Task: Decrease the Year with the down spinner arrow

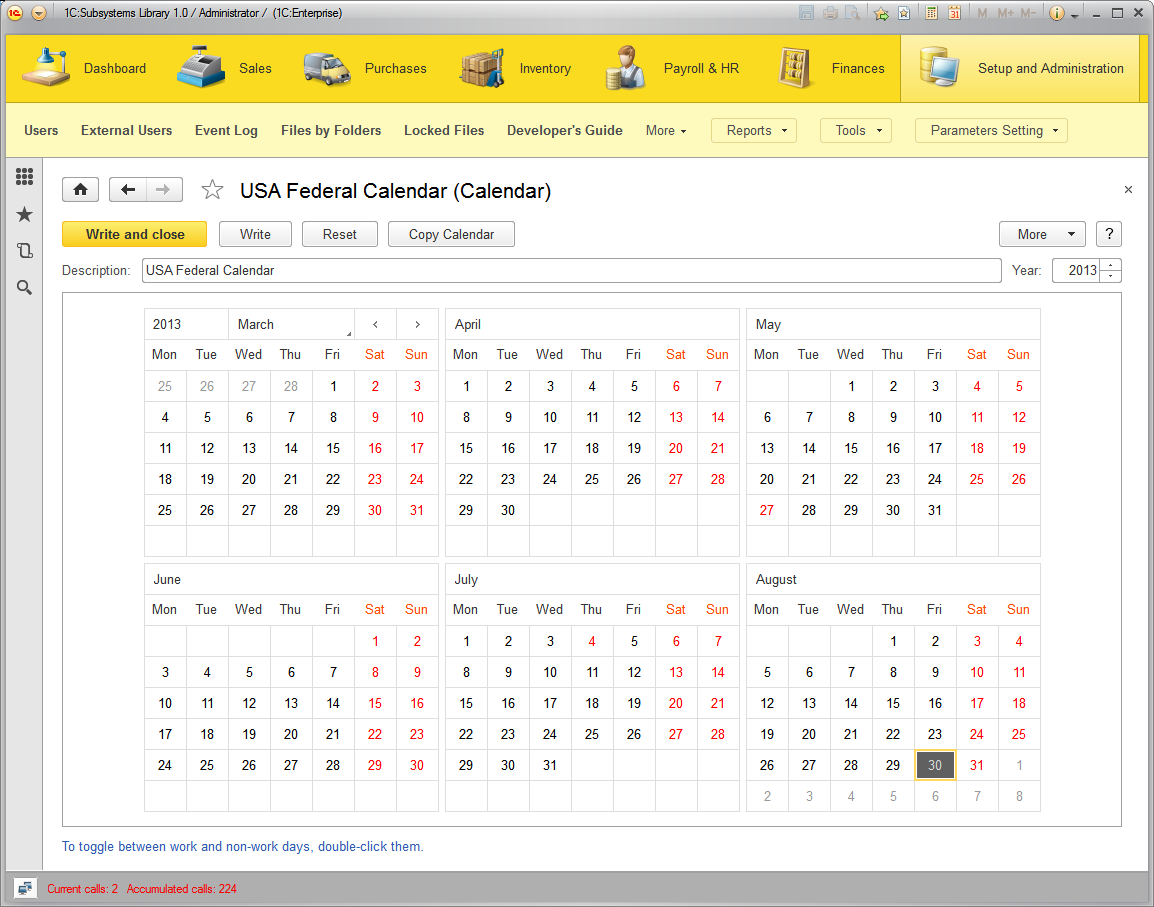Action: 1111,276
